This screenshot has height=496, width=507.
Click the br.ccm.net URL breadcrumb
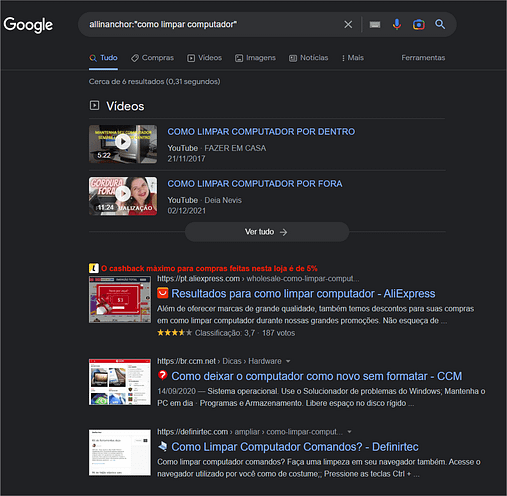219,361
